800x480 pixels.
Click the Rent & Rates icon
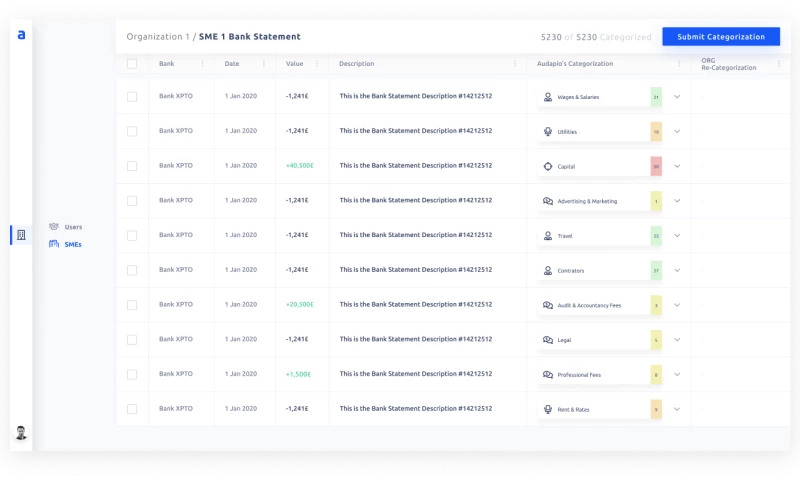pyautogui.click(x=547, y=409)
